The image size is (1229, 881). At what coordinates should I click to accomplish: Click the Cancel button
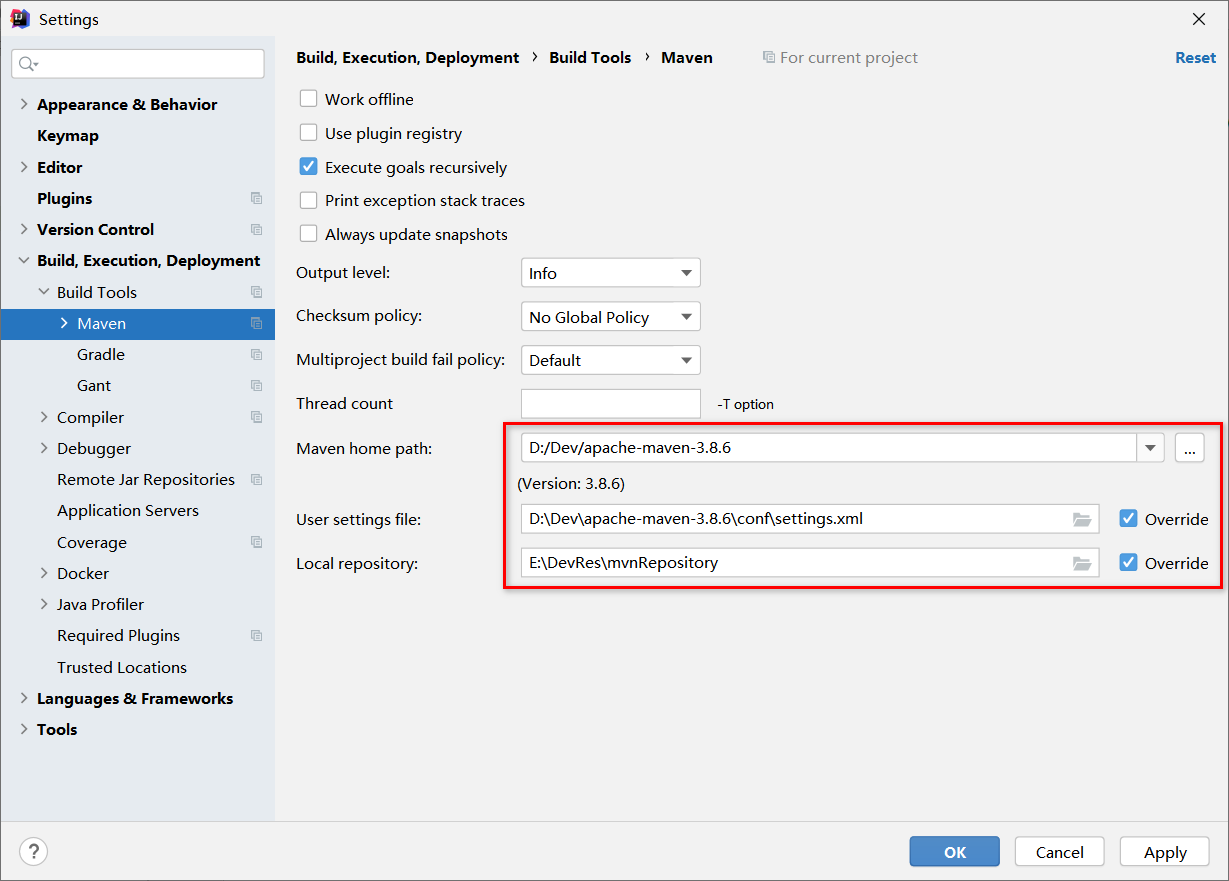tap(1059, 852)
